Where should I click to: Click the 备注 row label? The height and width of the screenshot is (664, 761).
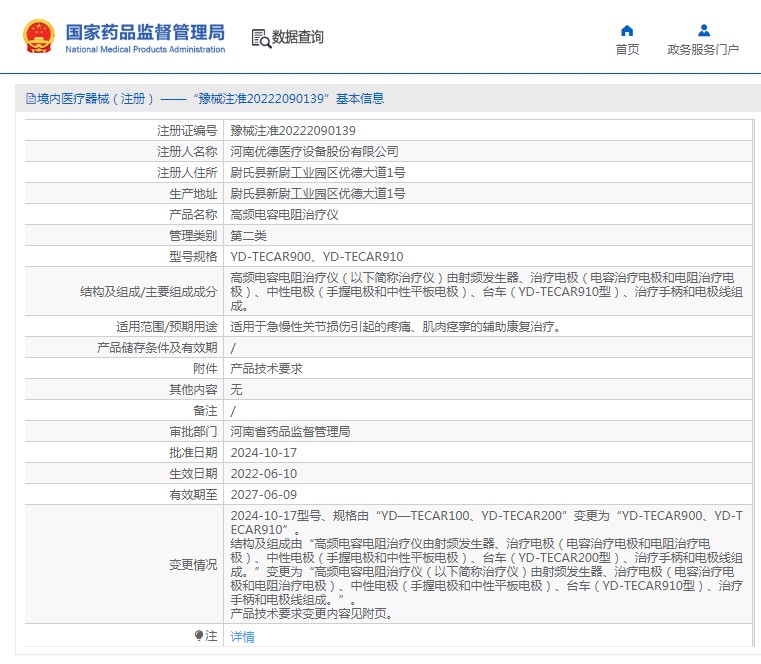[205, 411]
